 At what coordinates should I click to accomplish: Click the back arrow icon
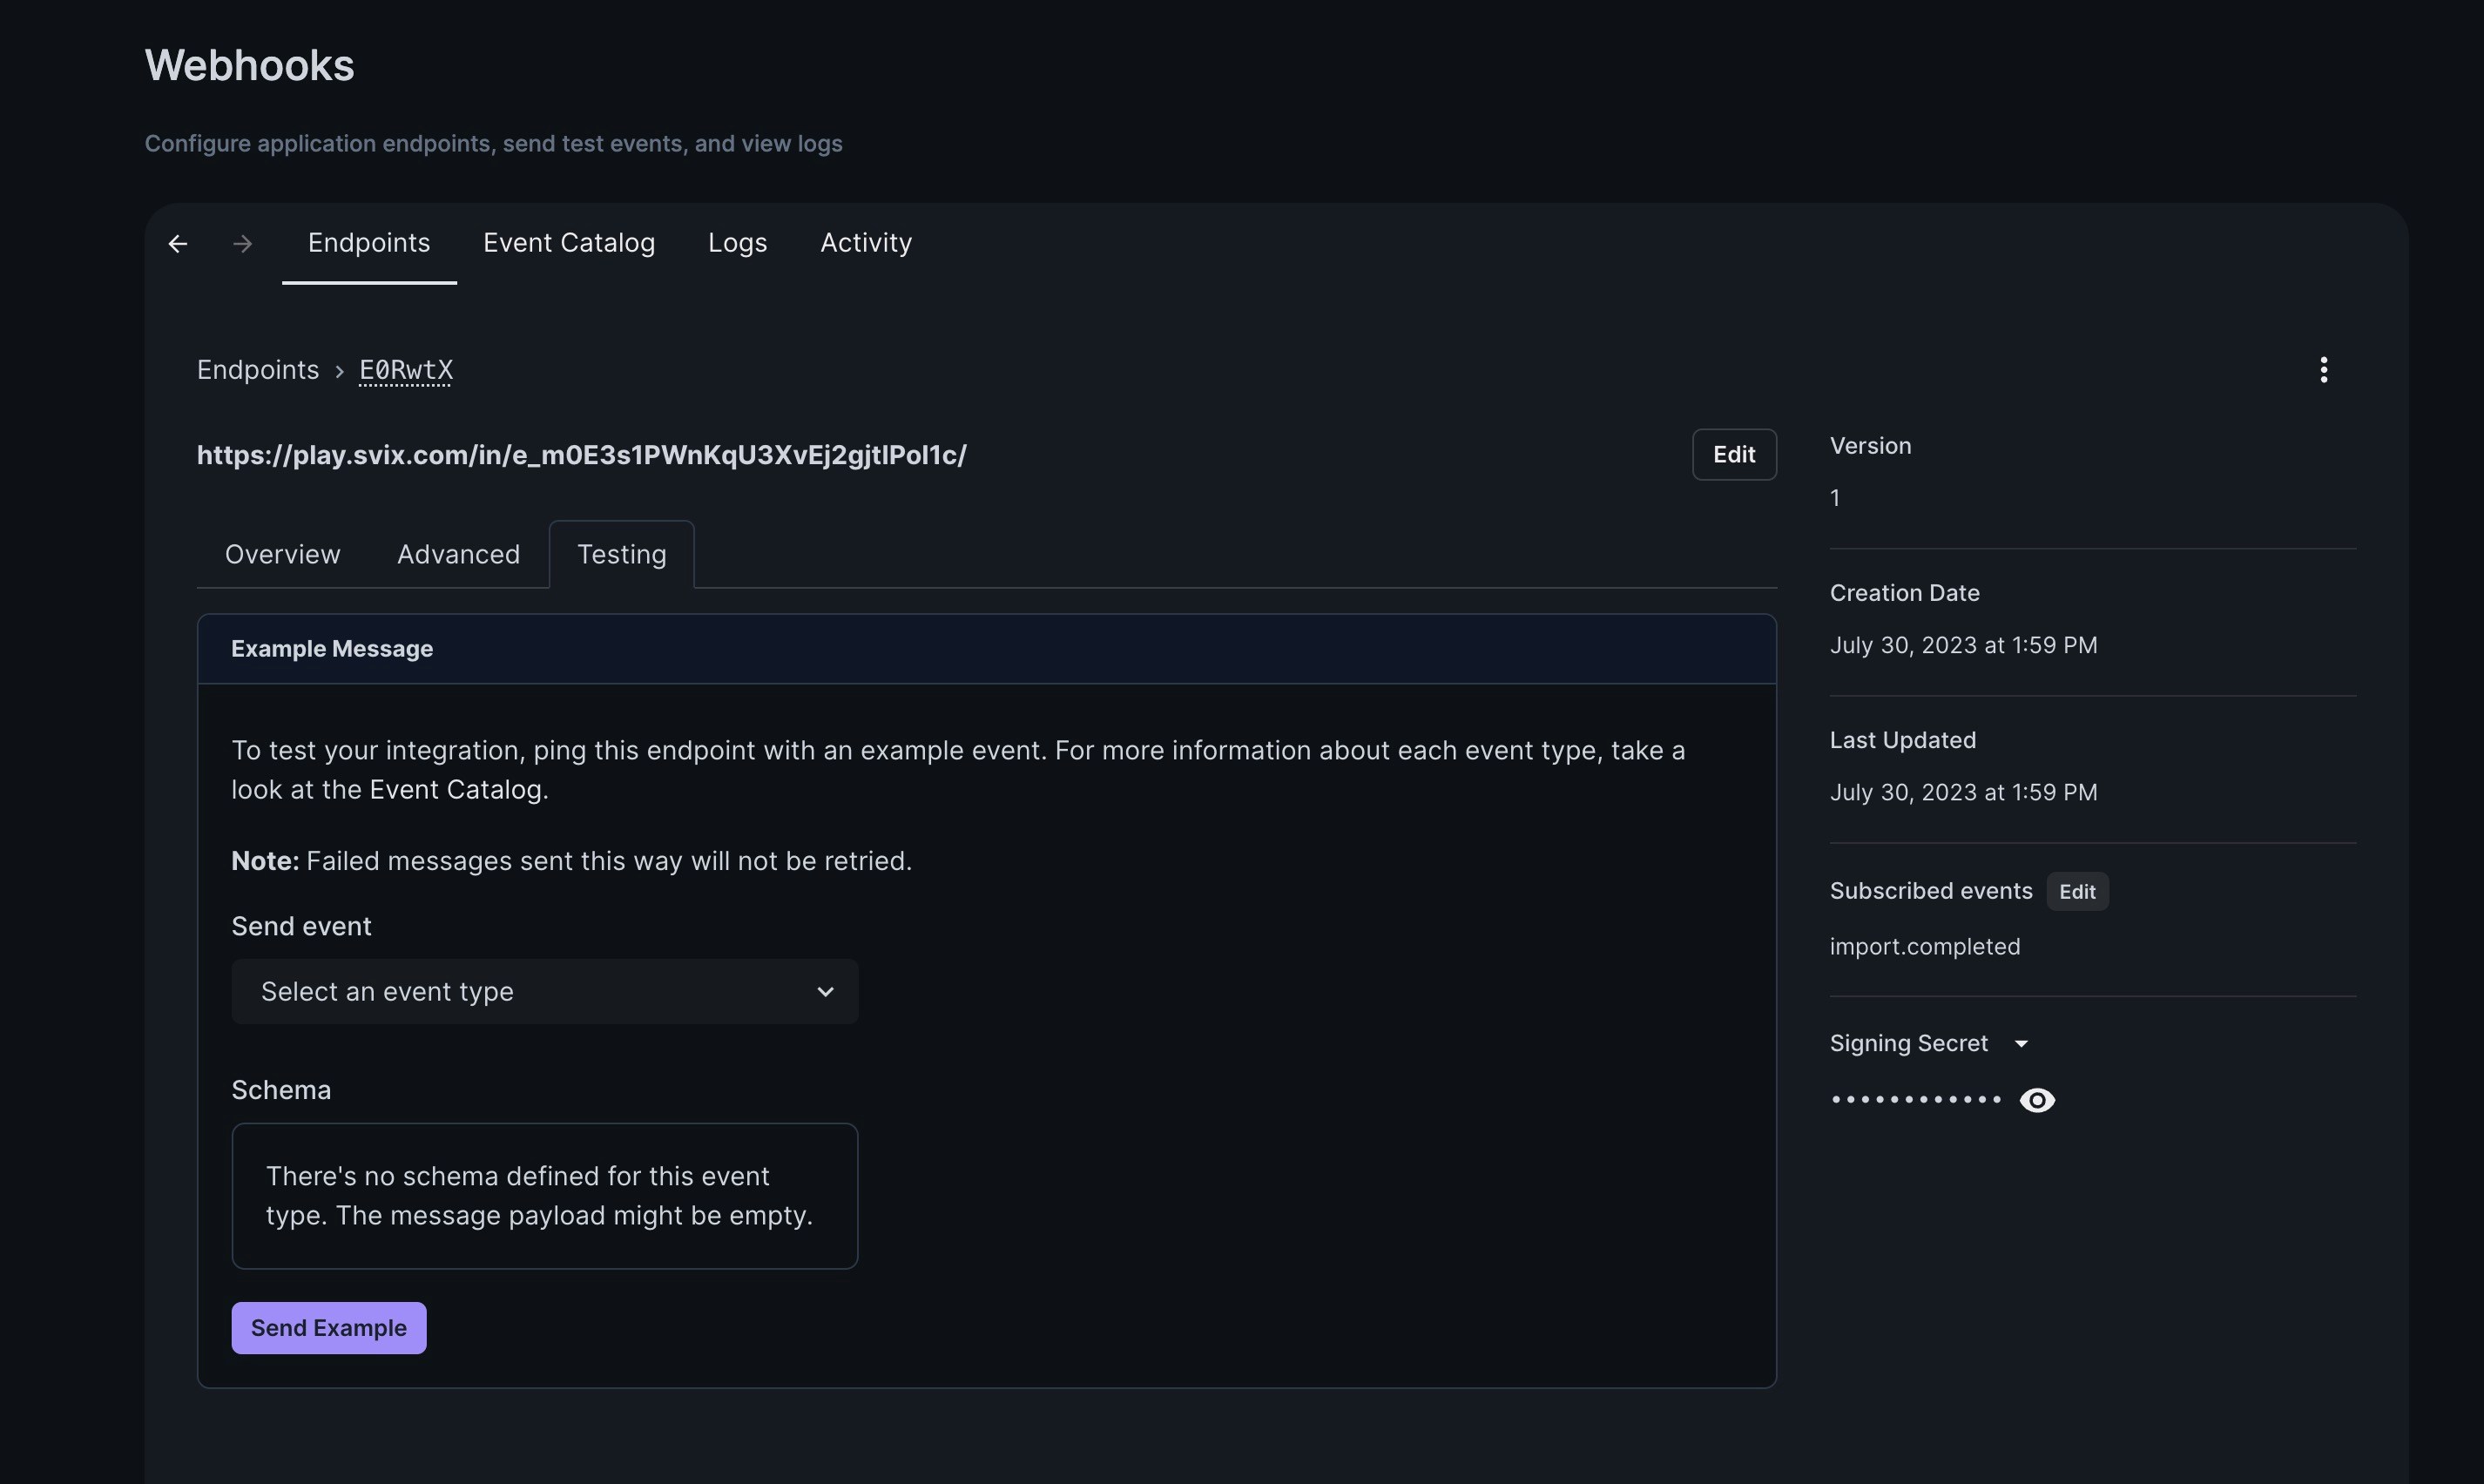click(178, 244)
